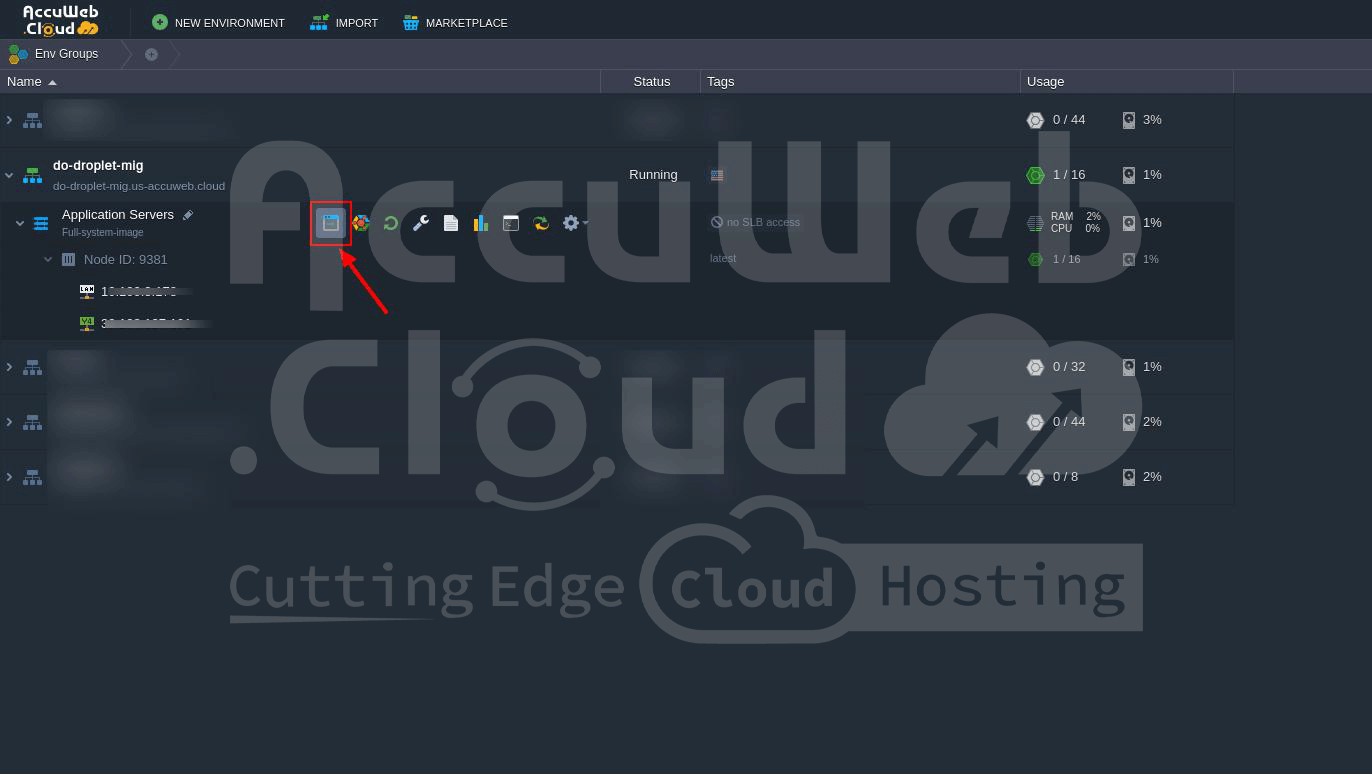The image size is (1372, 774).
Task: Sort by the Name column header
Action: pyautogui.click(x=25, y=81)
